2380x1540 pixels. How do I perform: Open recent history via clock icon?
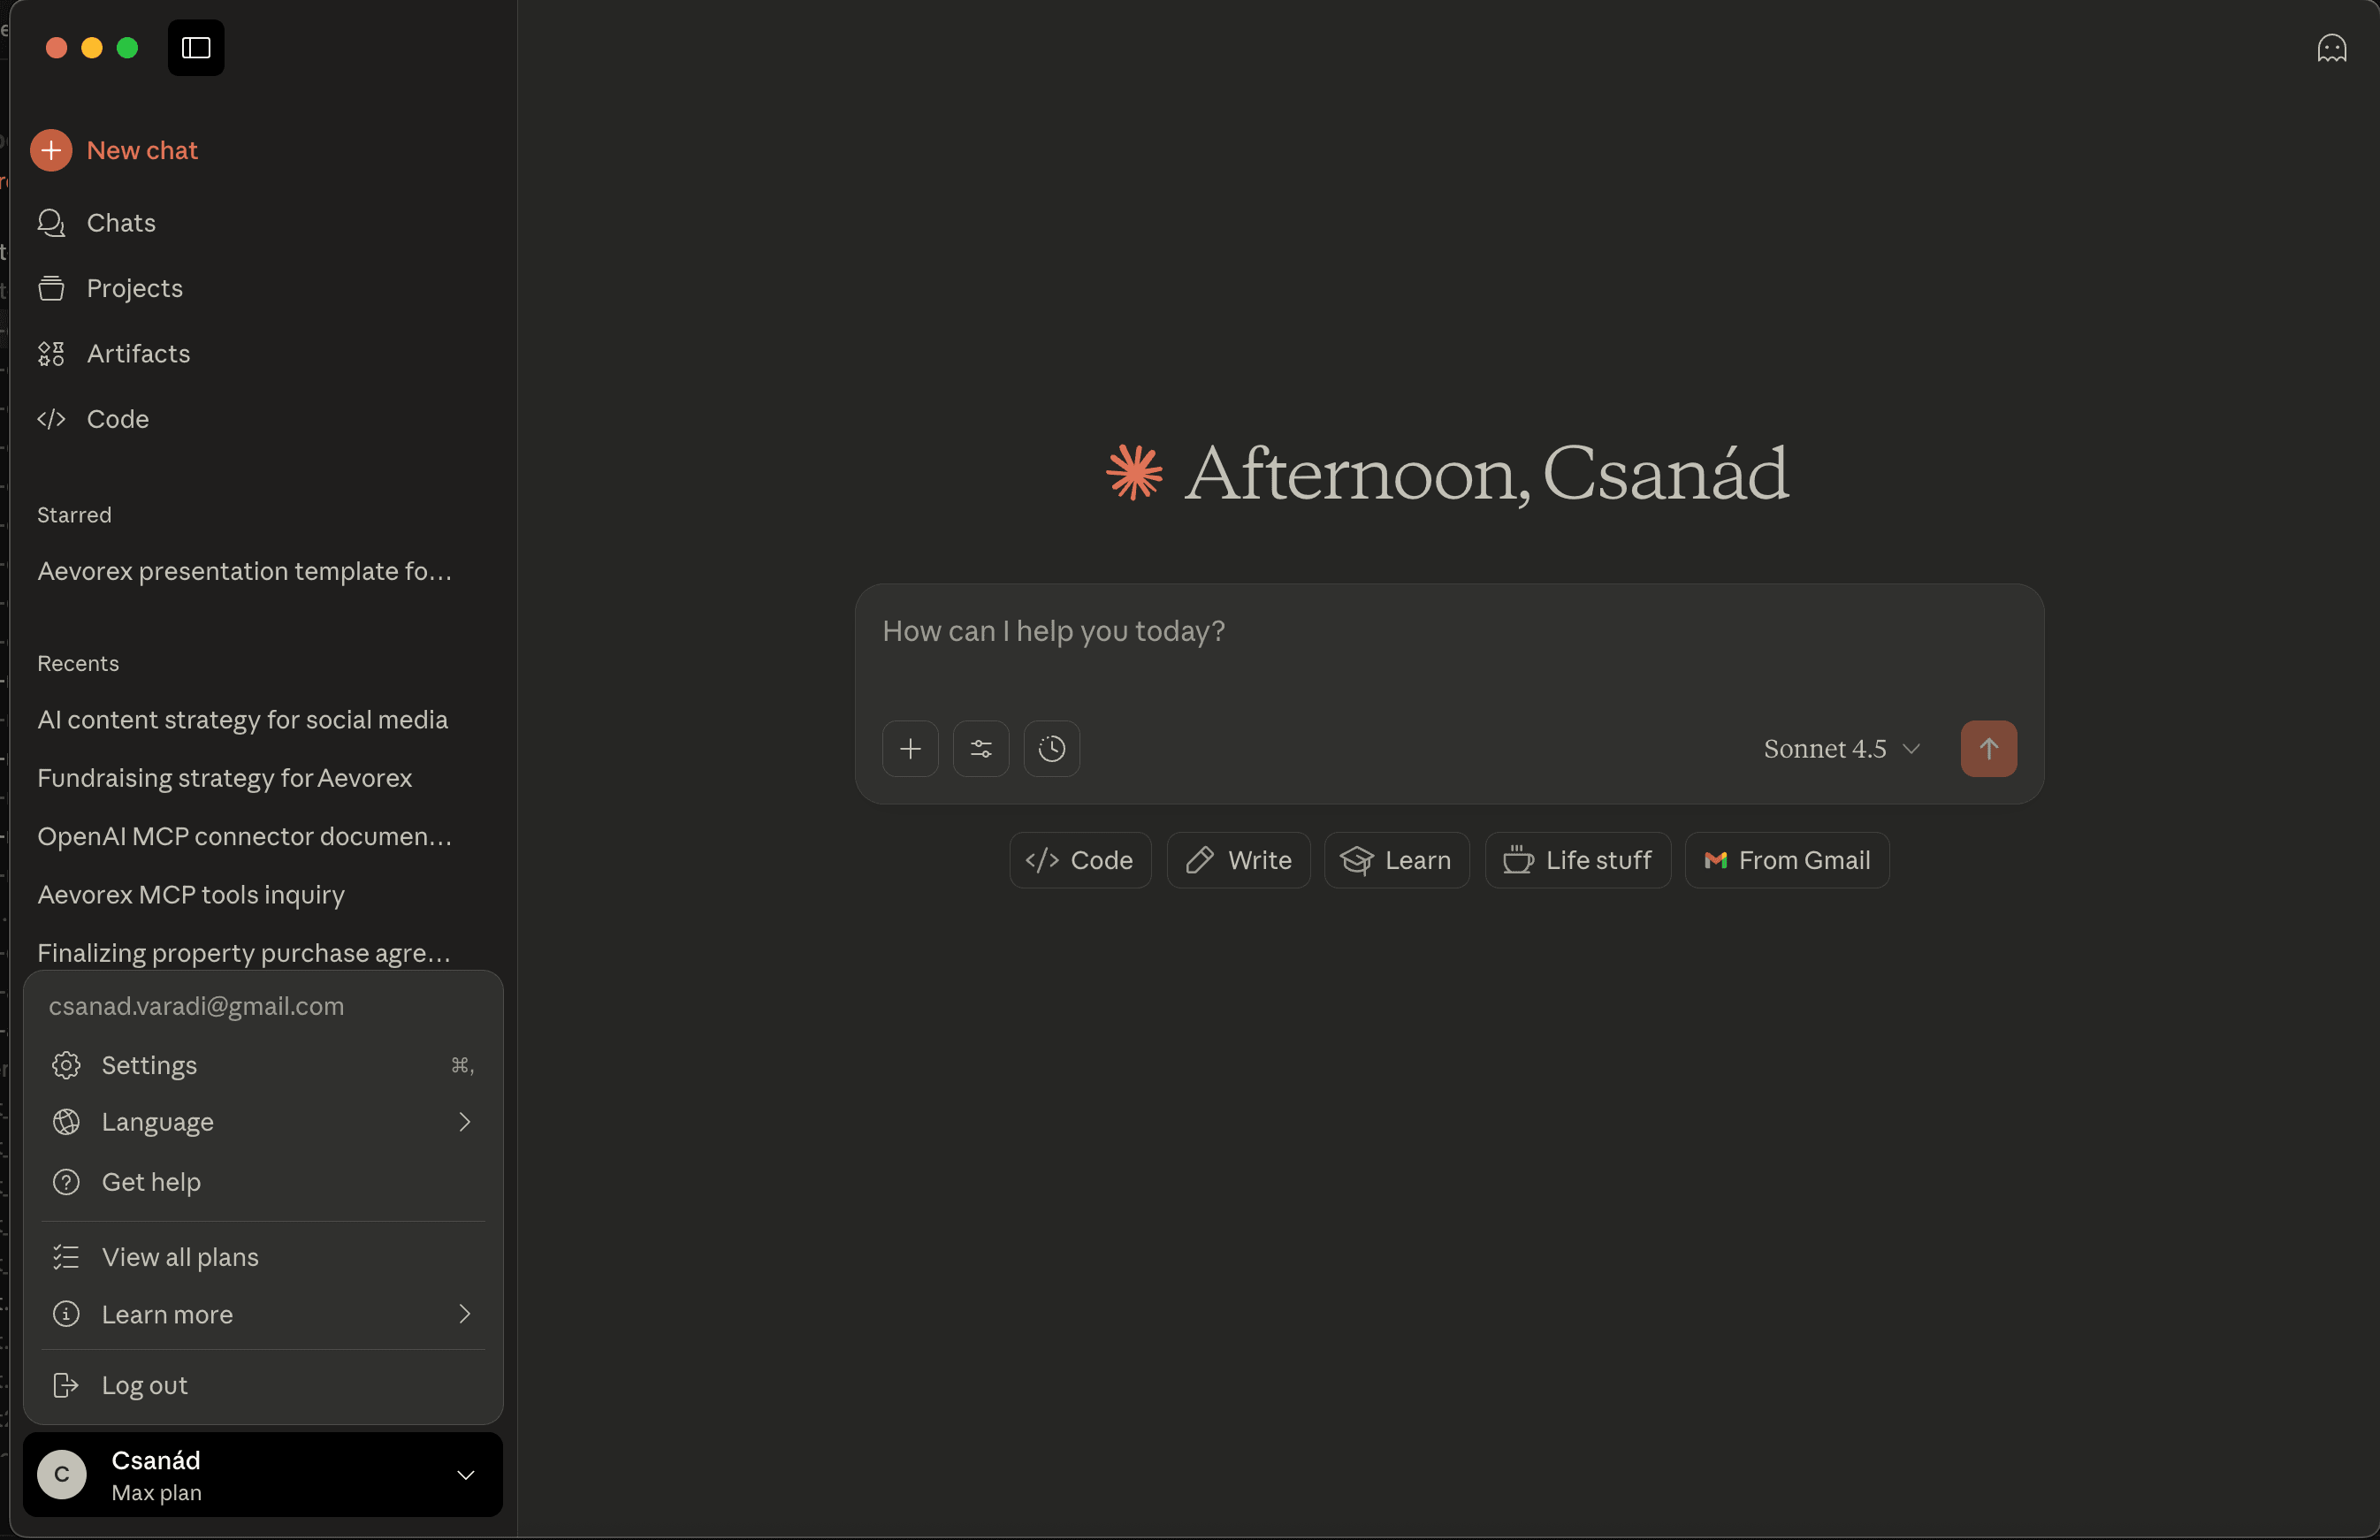(1051, 748)
